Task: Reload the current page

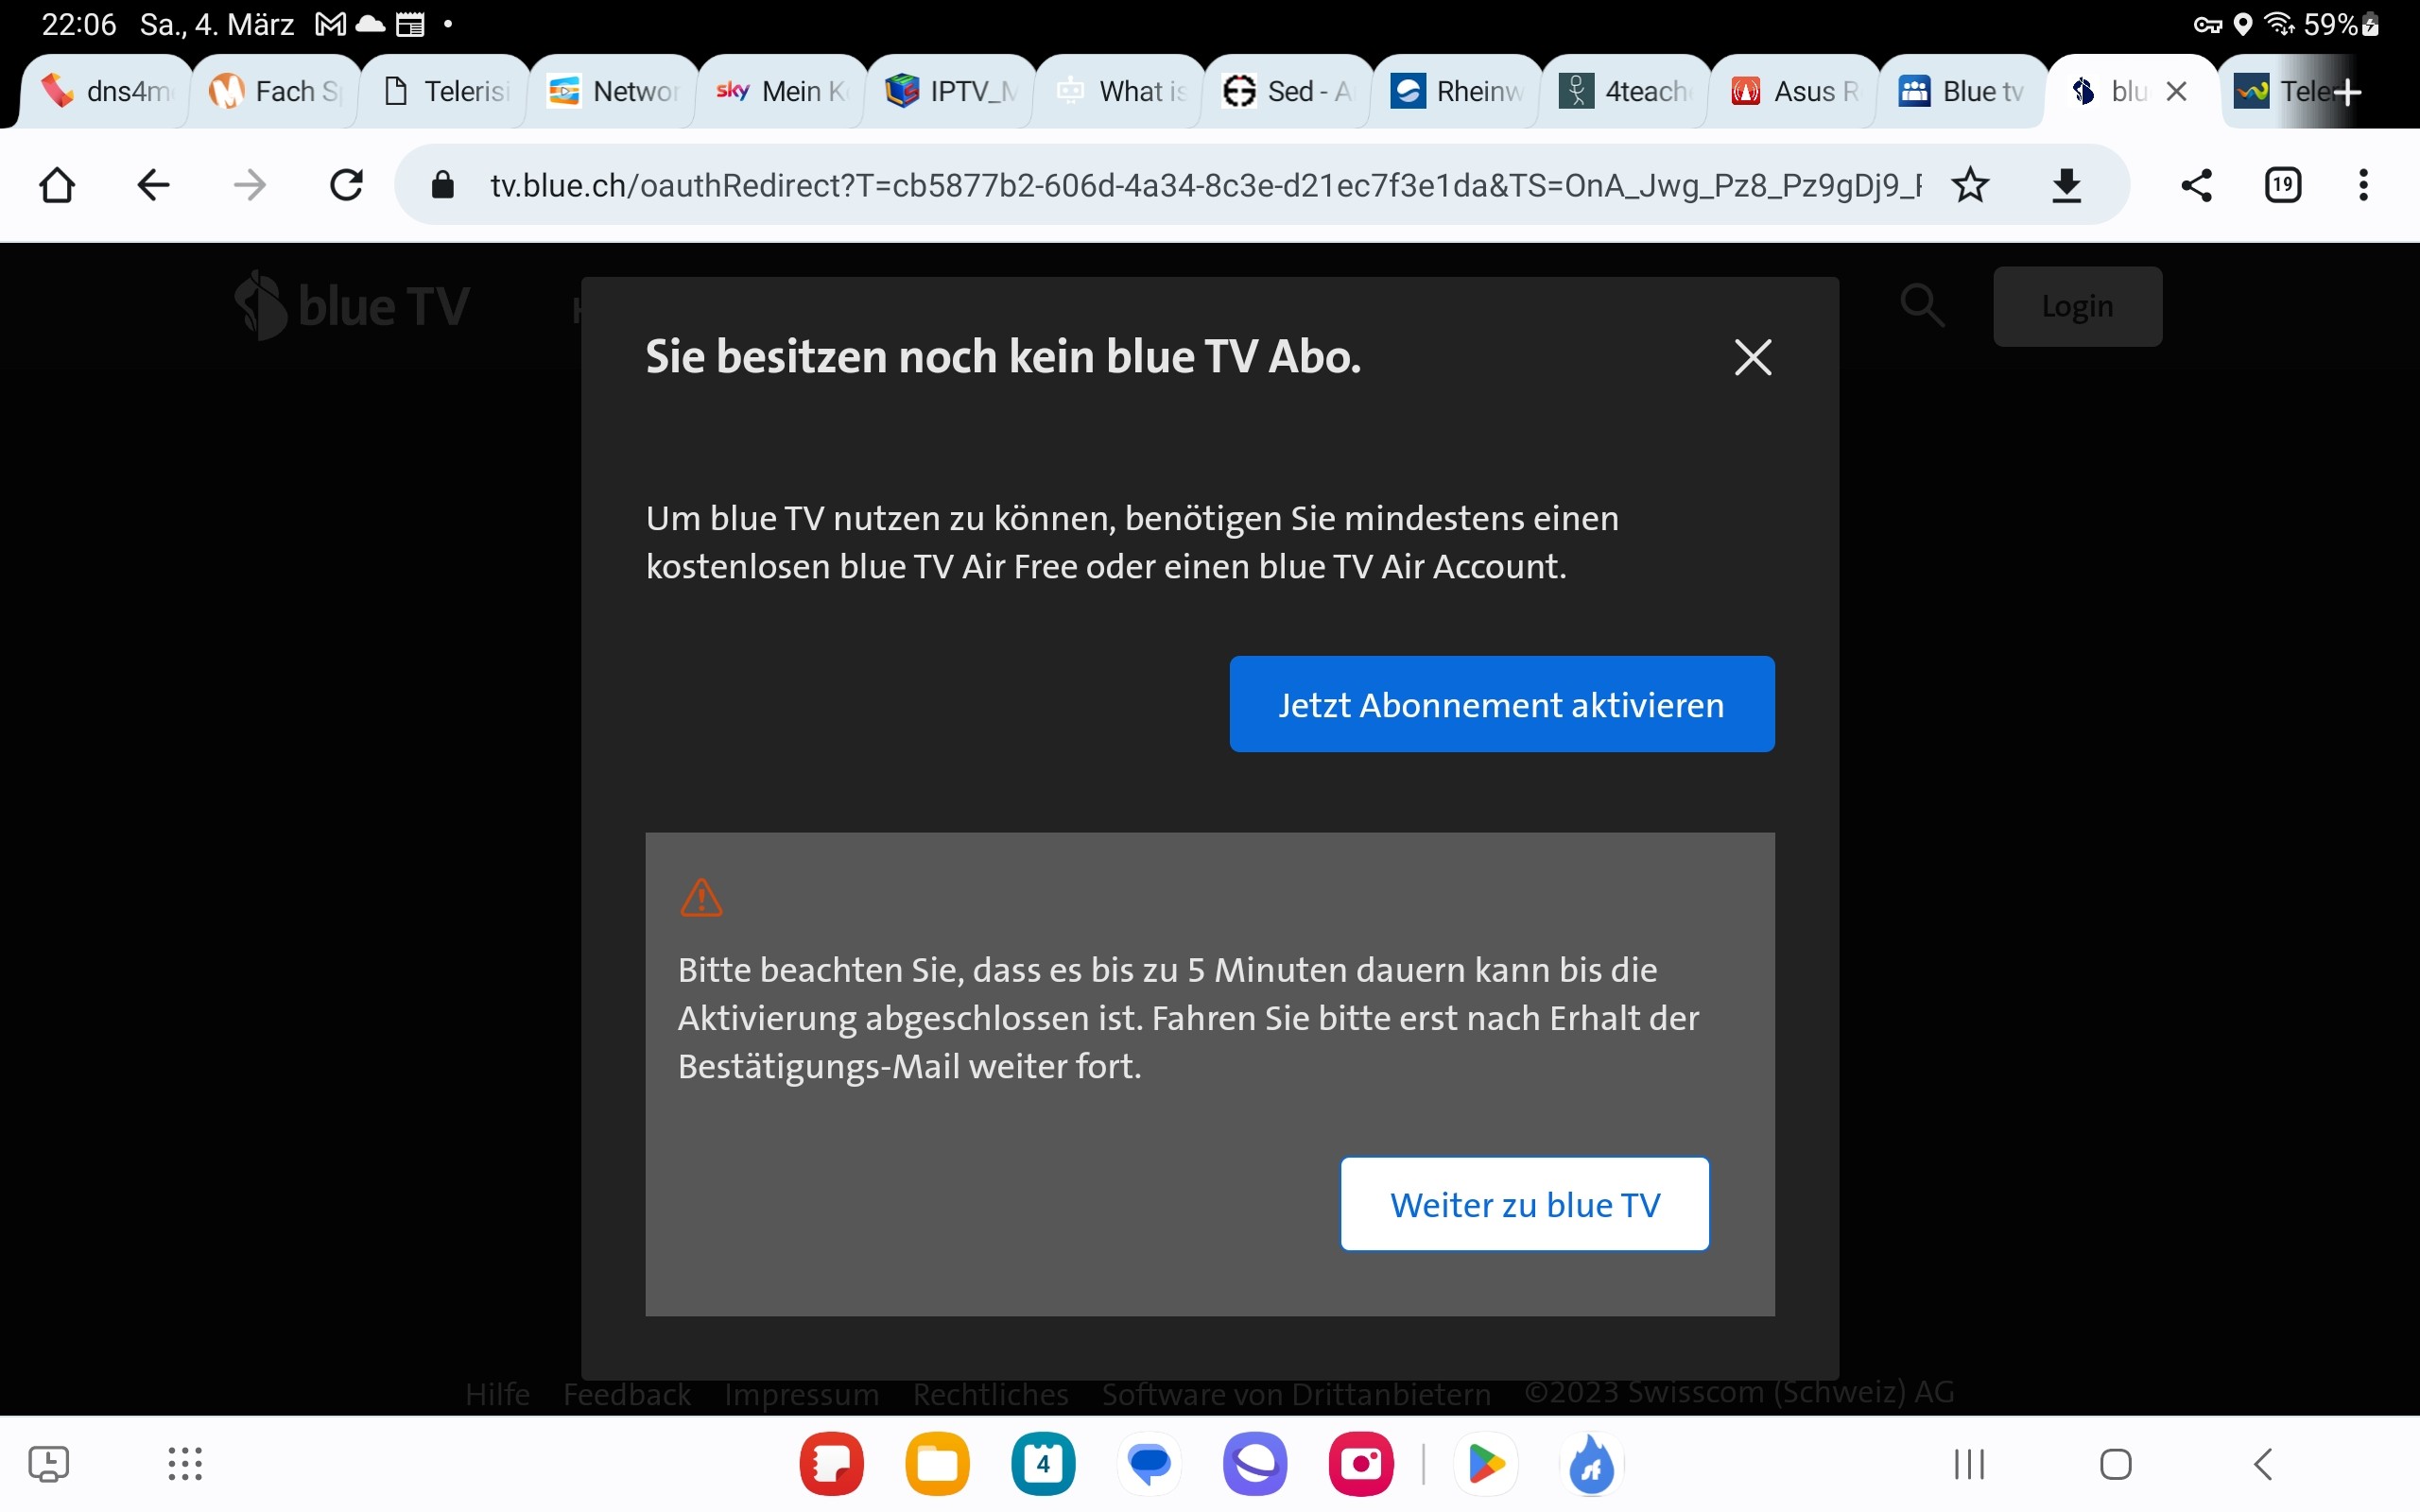Action: tap(346, 185)
